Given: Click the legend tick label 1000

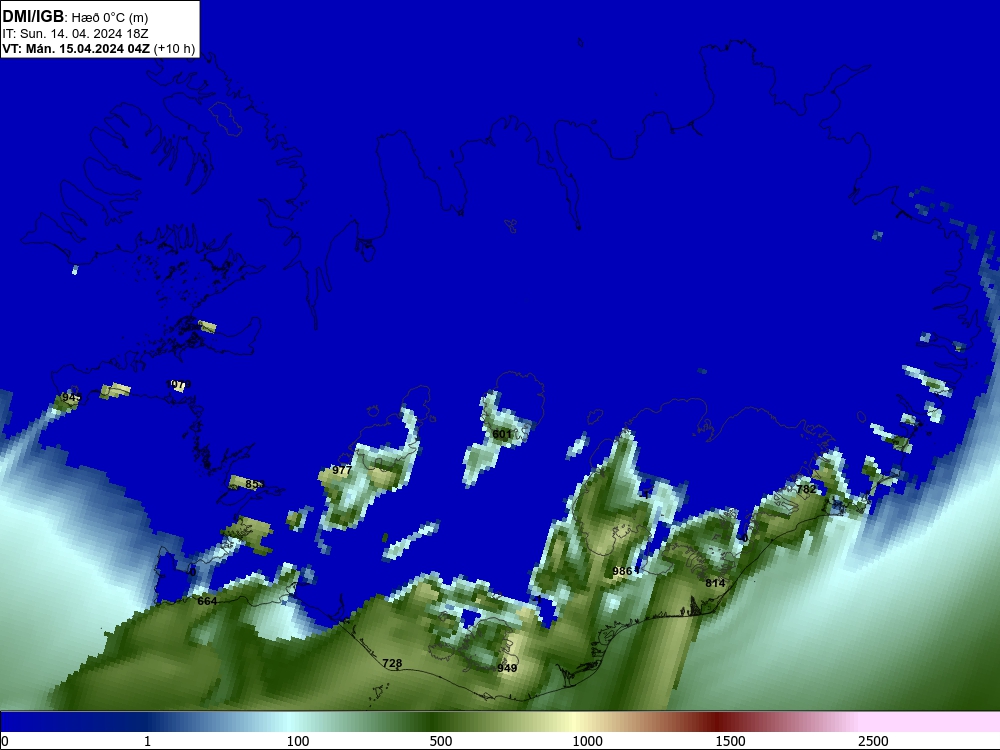Looking at the screenshot, I should pyautogui.click(x=587, y=741).
